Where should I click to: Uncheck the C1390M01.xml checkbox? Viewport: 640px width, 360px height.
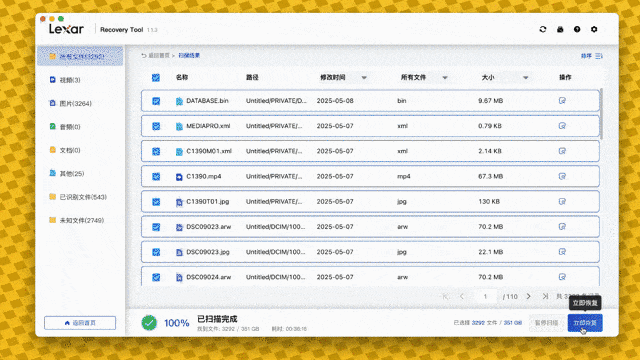[x=156, y=151]
